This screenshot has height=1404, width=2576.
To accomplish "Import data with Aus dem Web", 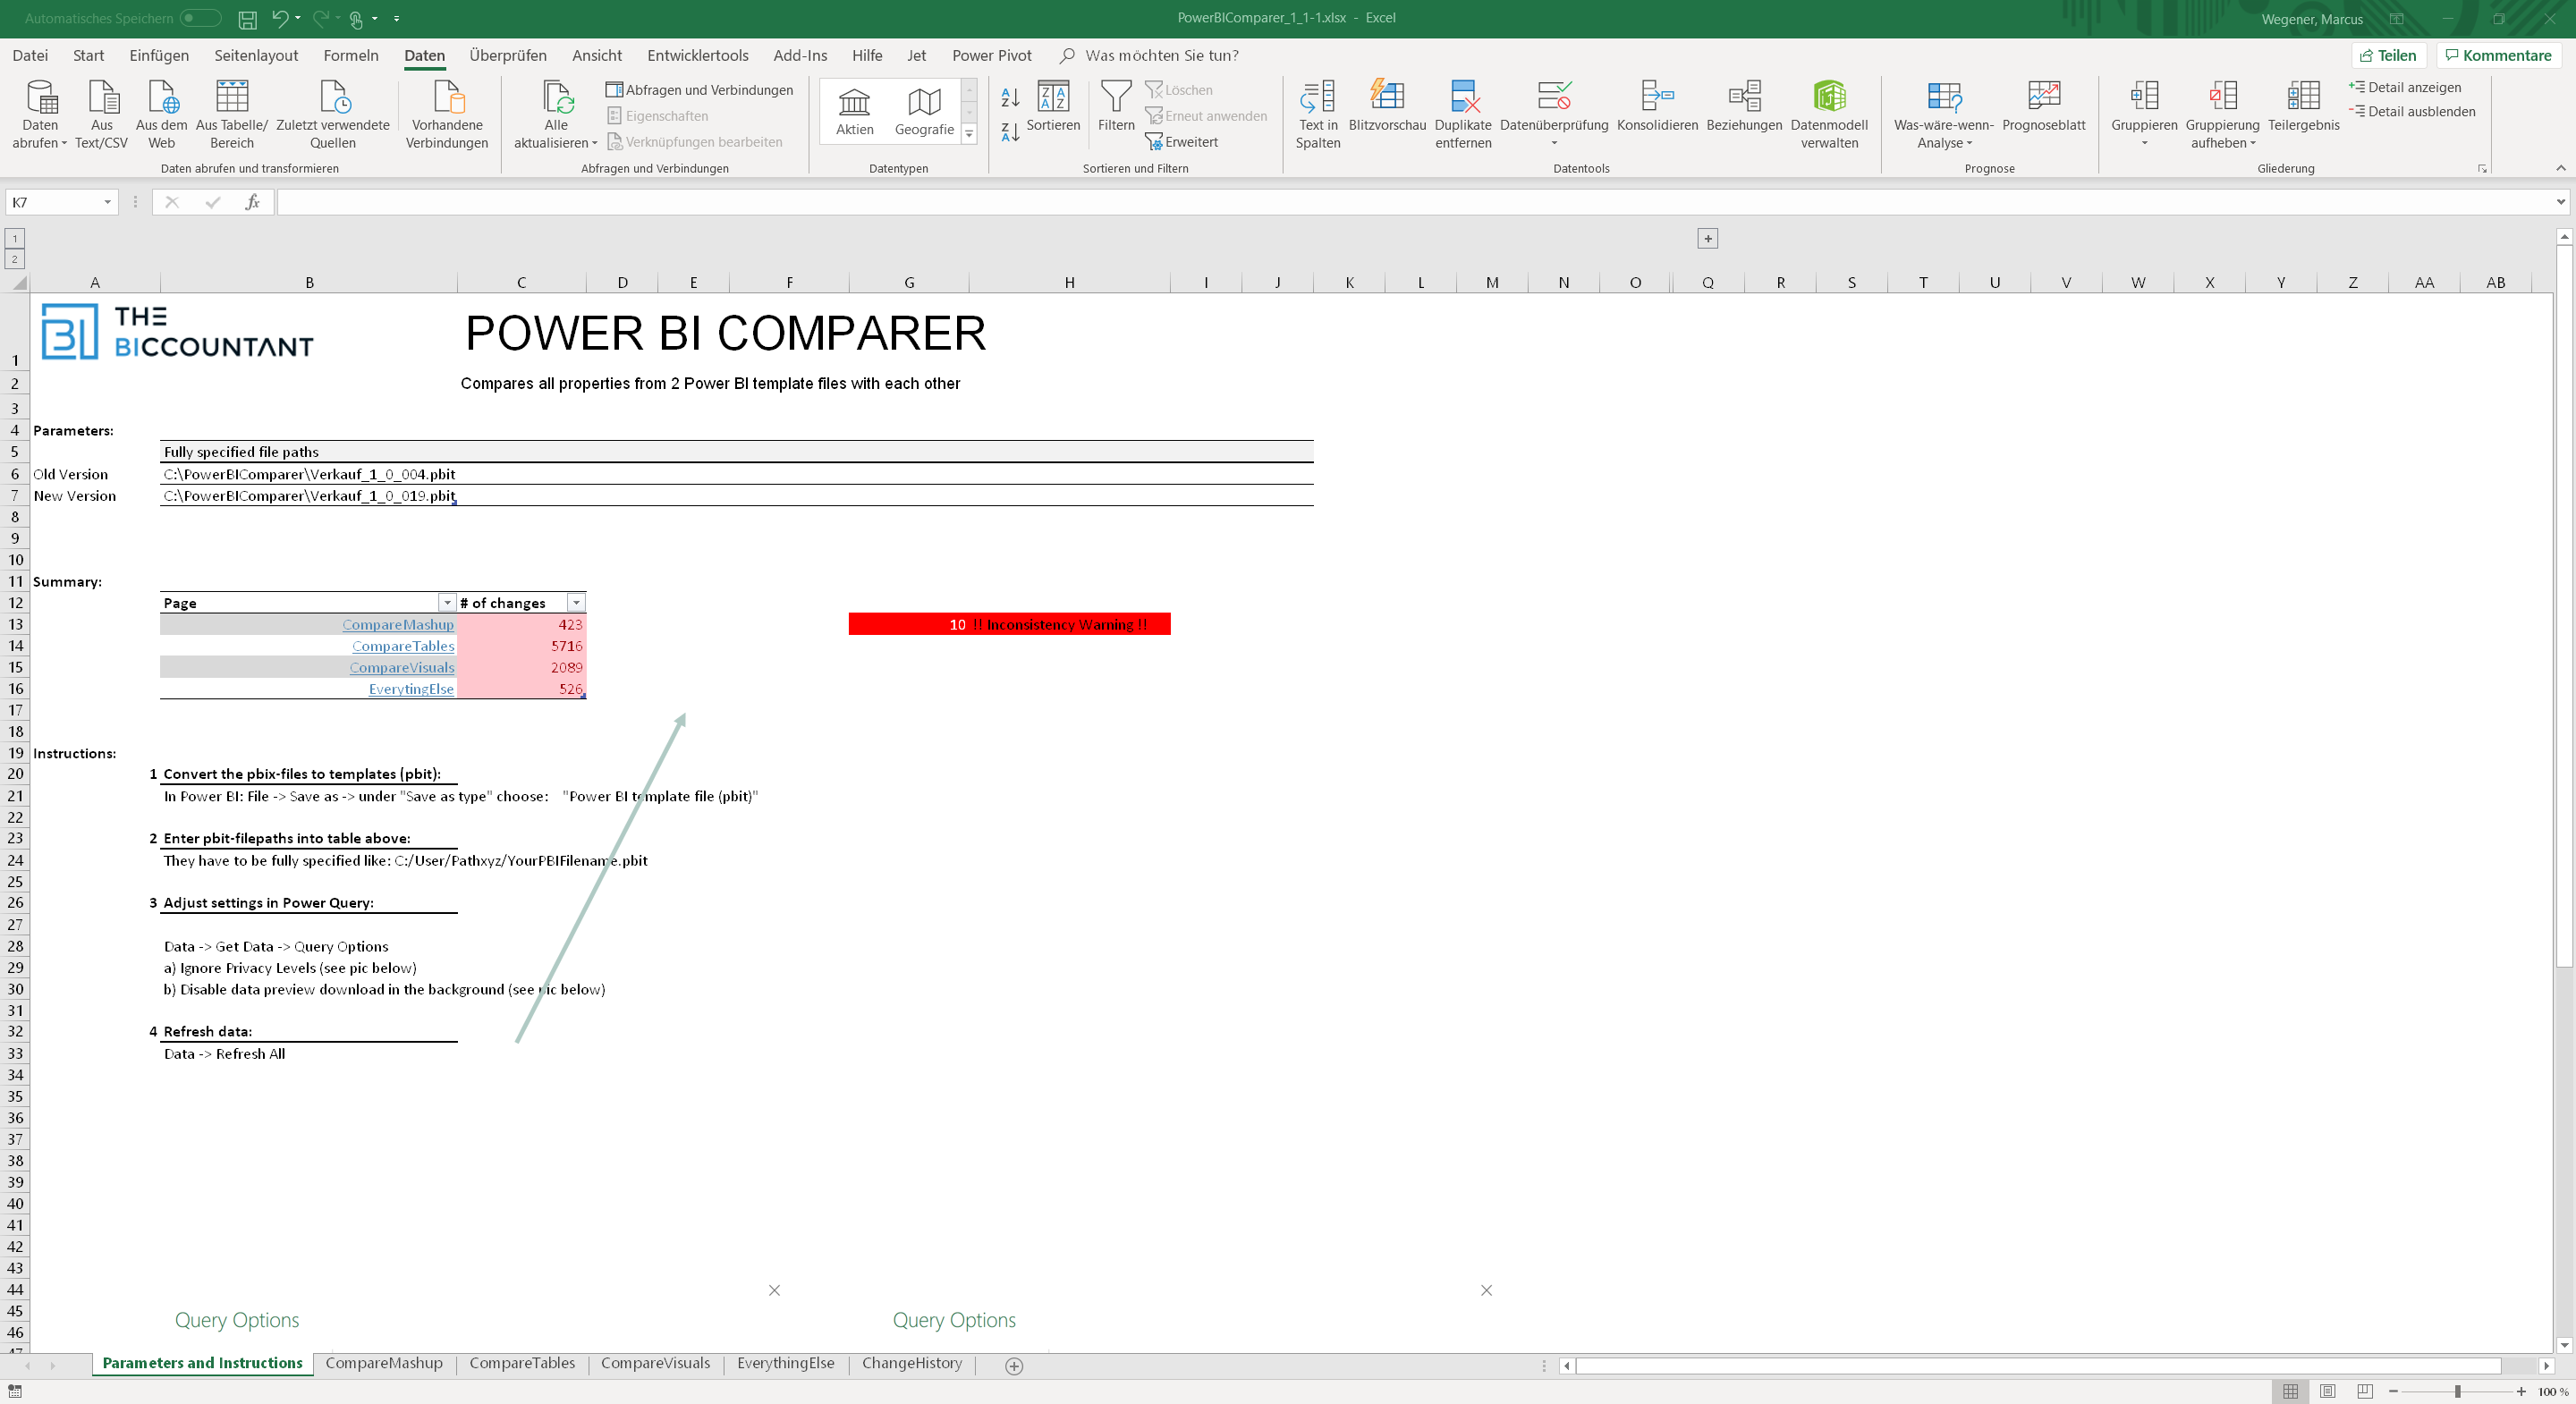I will [161, 115].
